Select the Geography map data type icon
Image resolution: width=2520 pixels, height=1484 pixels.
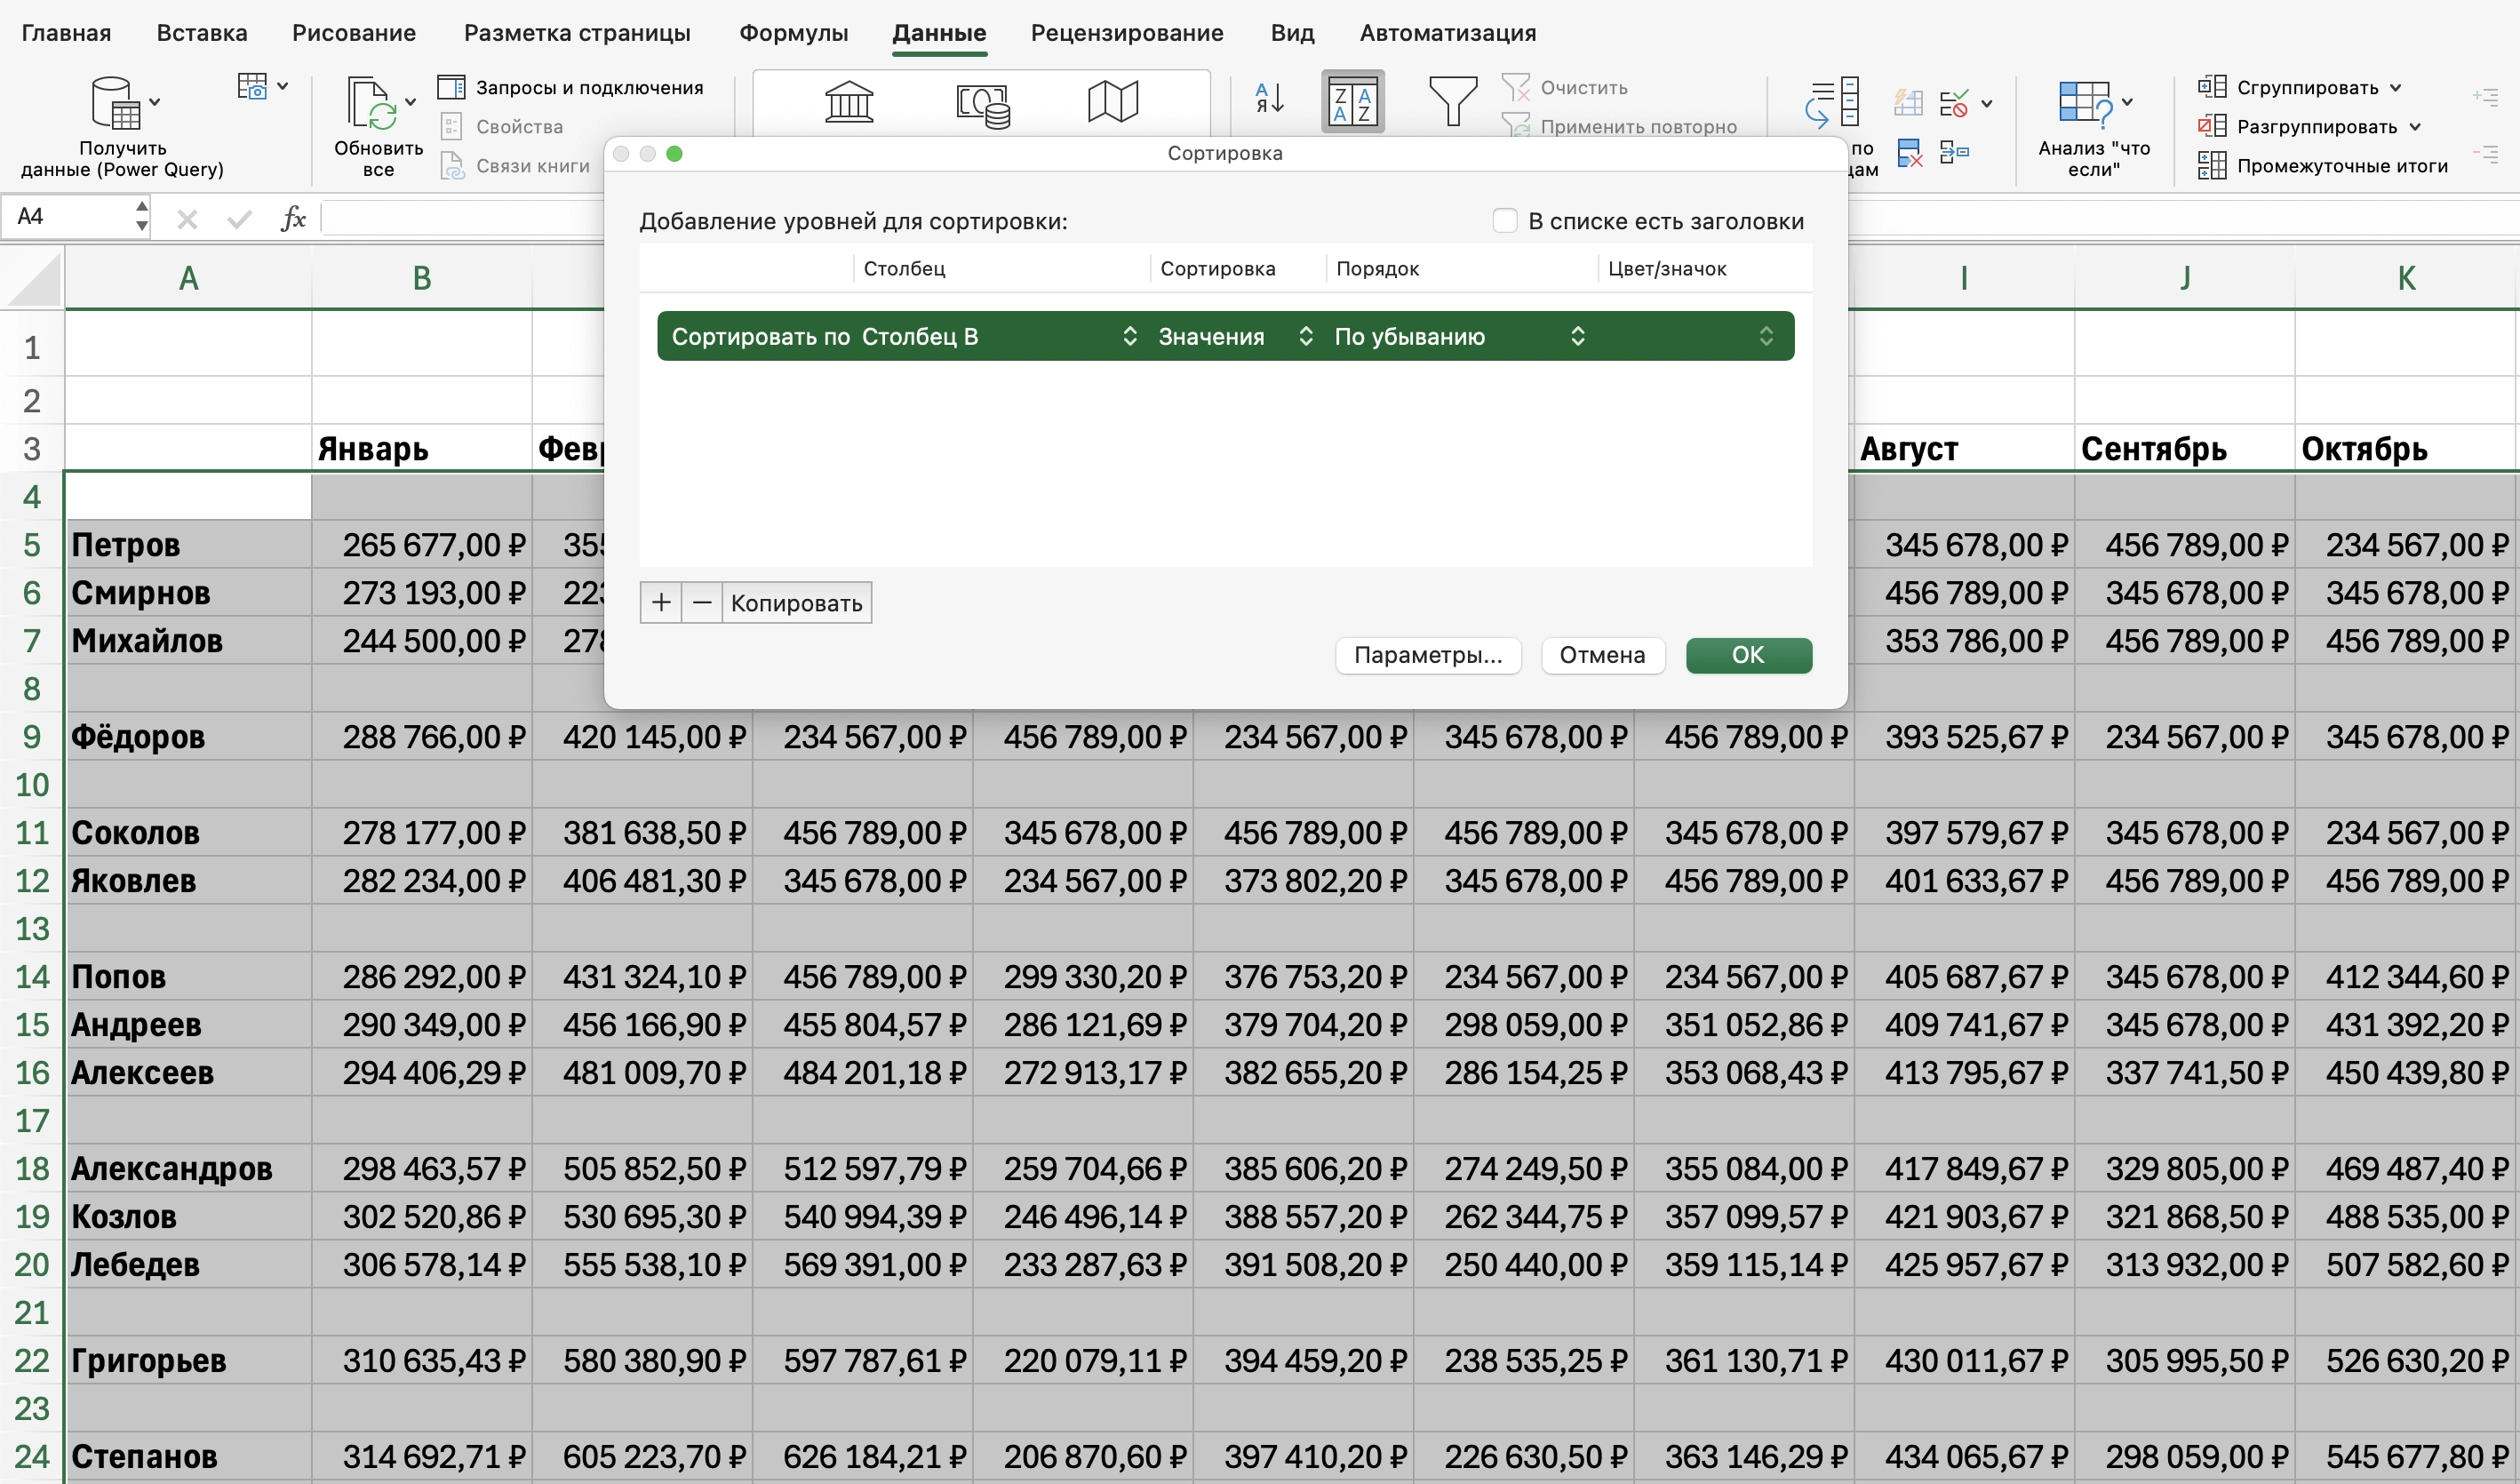pyautogui.click(x=1113, y=102)
